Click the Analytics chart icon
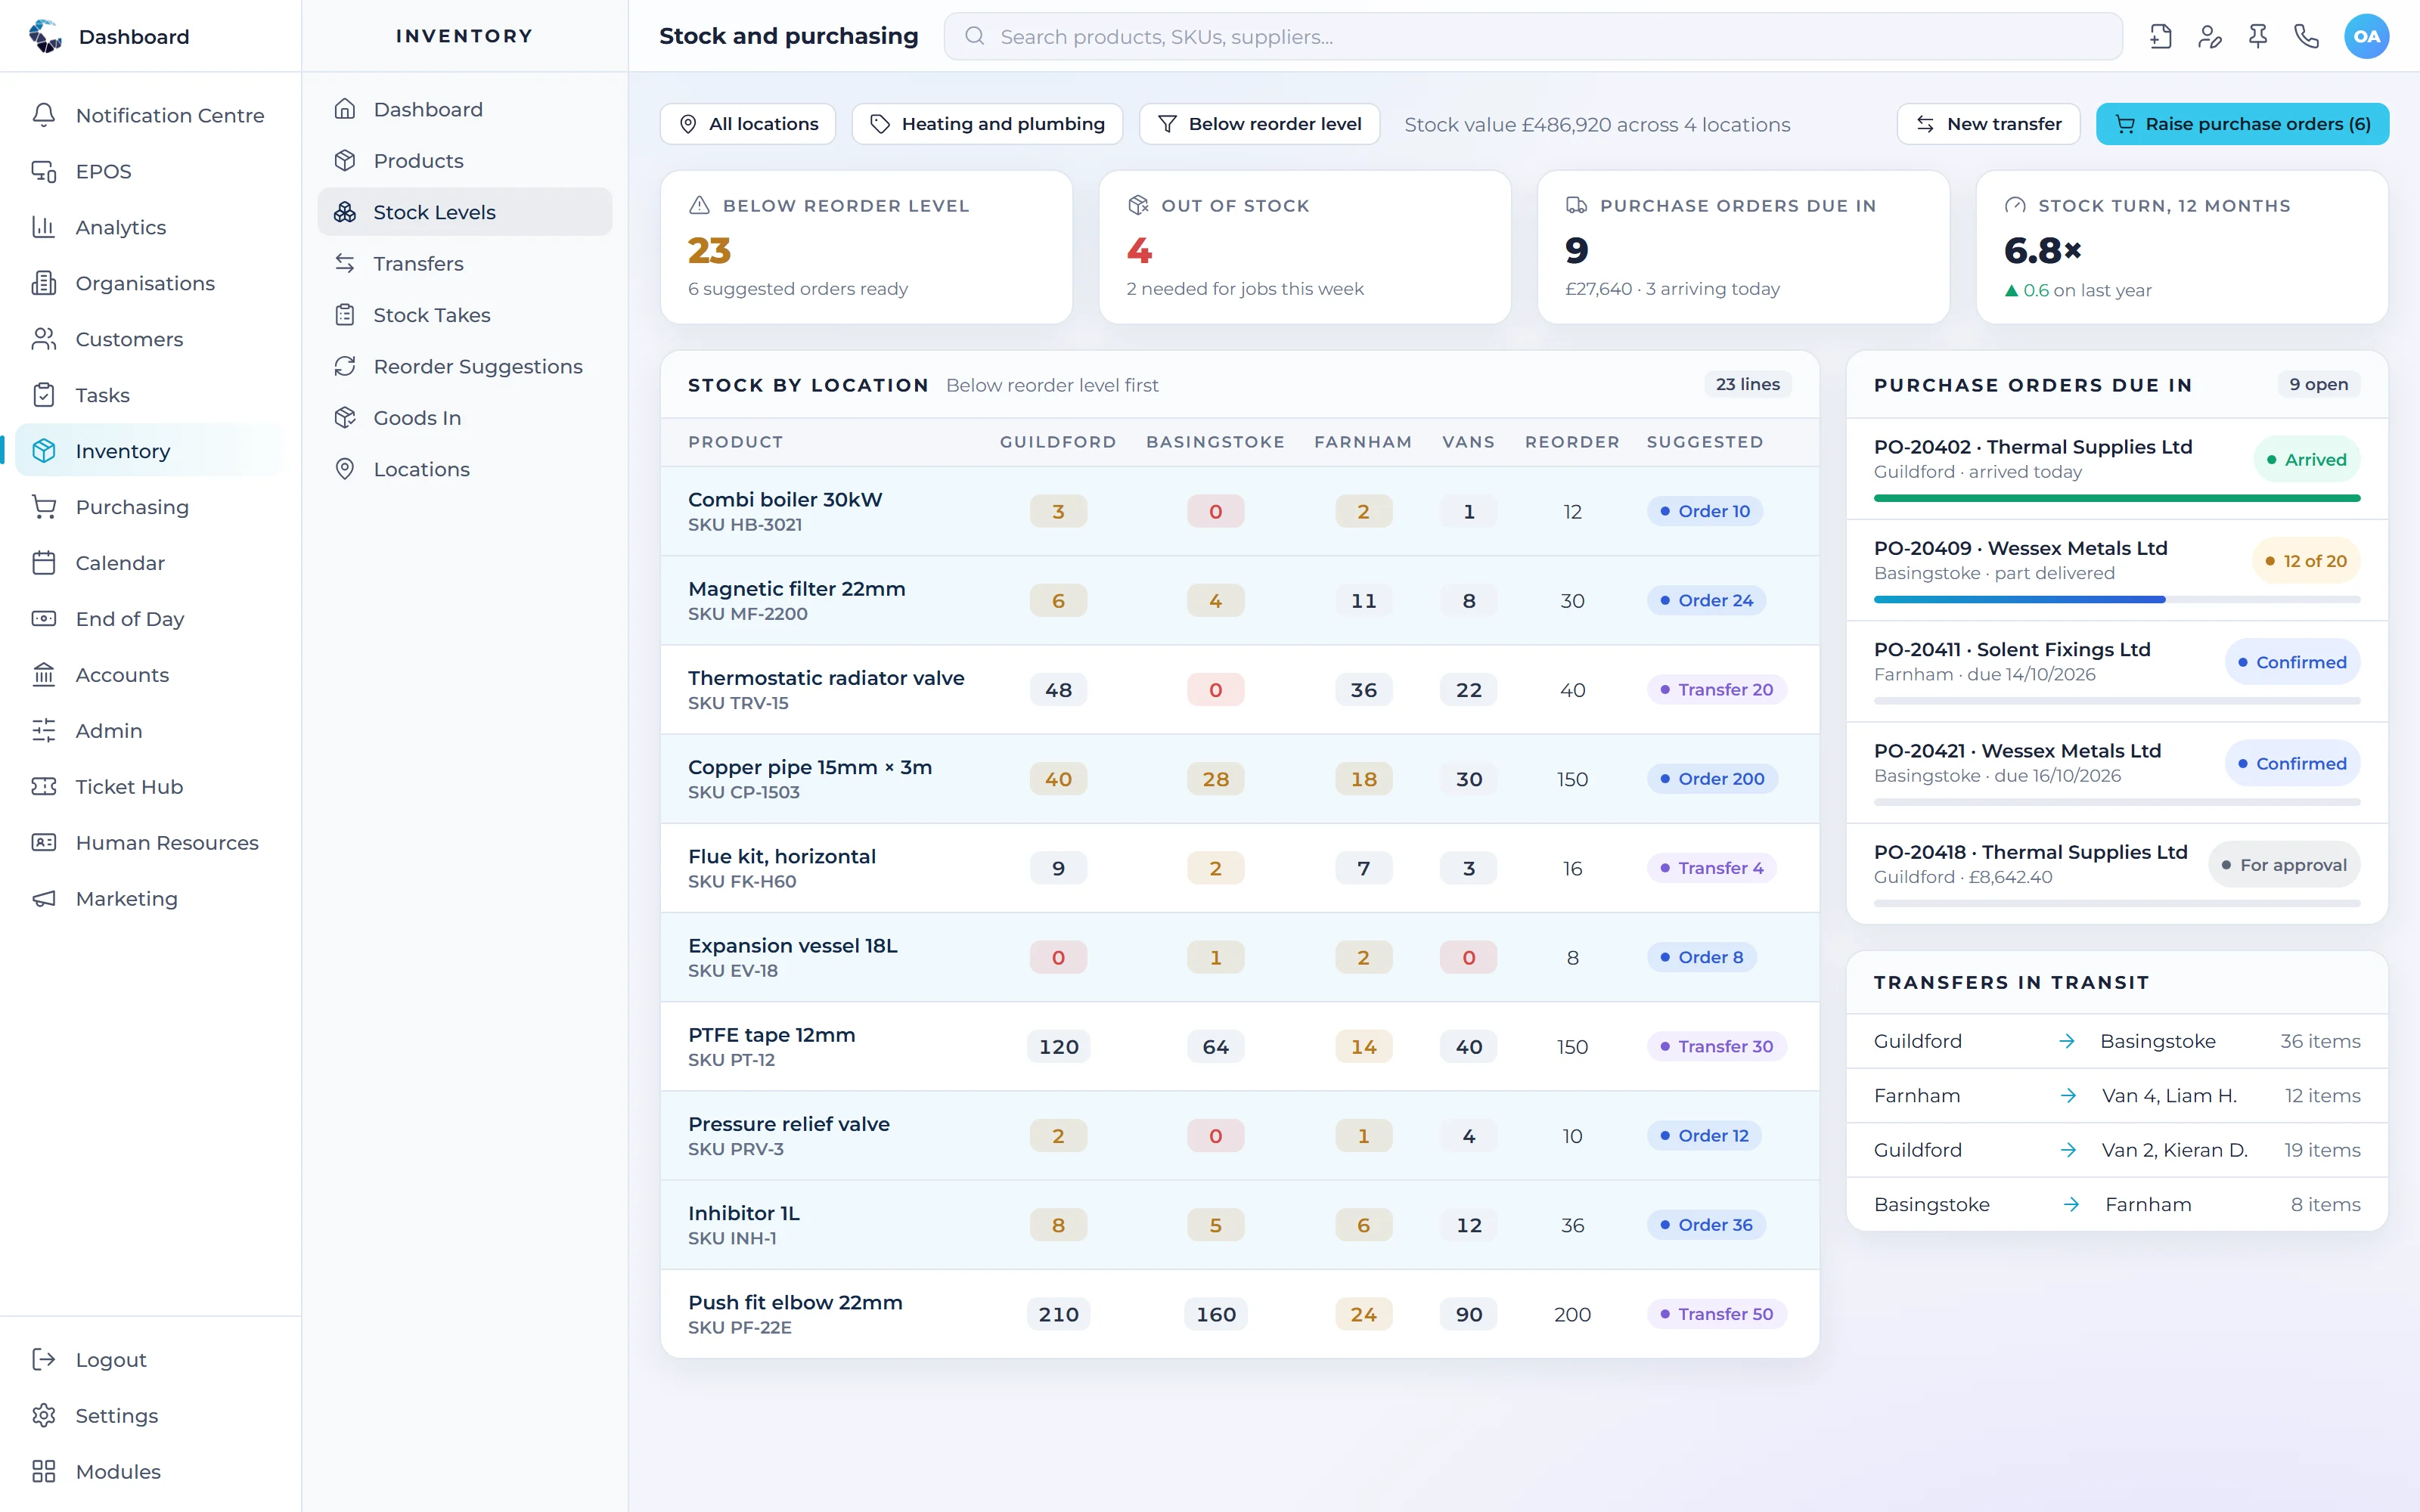The height and width of the screenshot is (1512, 2420). [x=44, y=227]
